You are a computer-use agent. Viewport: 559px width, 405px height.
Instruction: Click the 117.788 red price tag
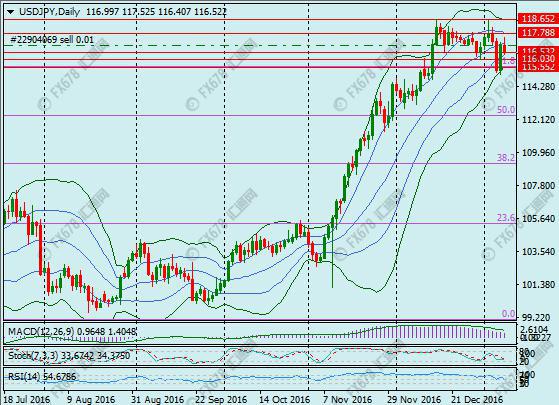tap(538, 33)
